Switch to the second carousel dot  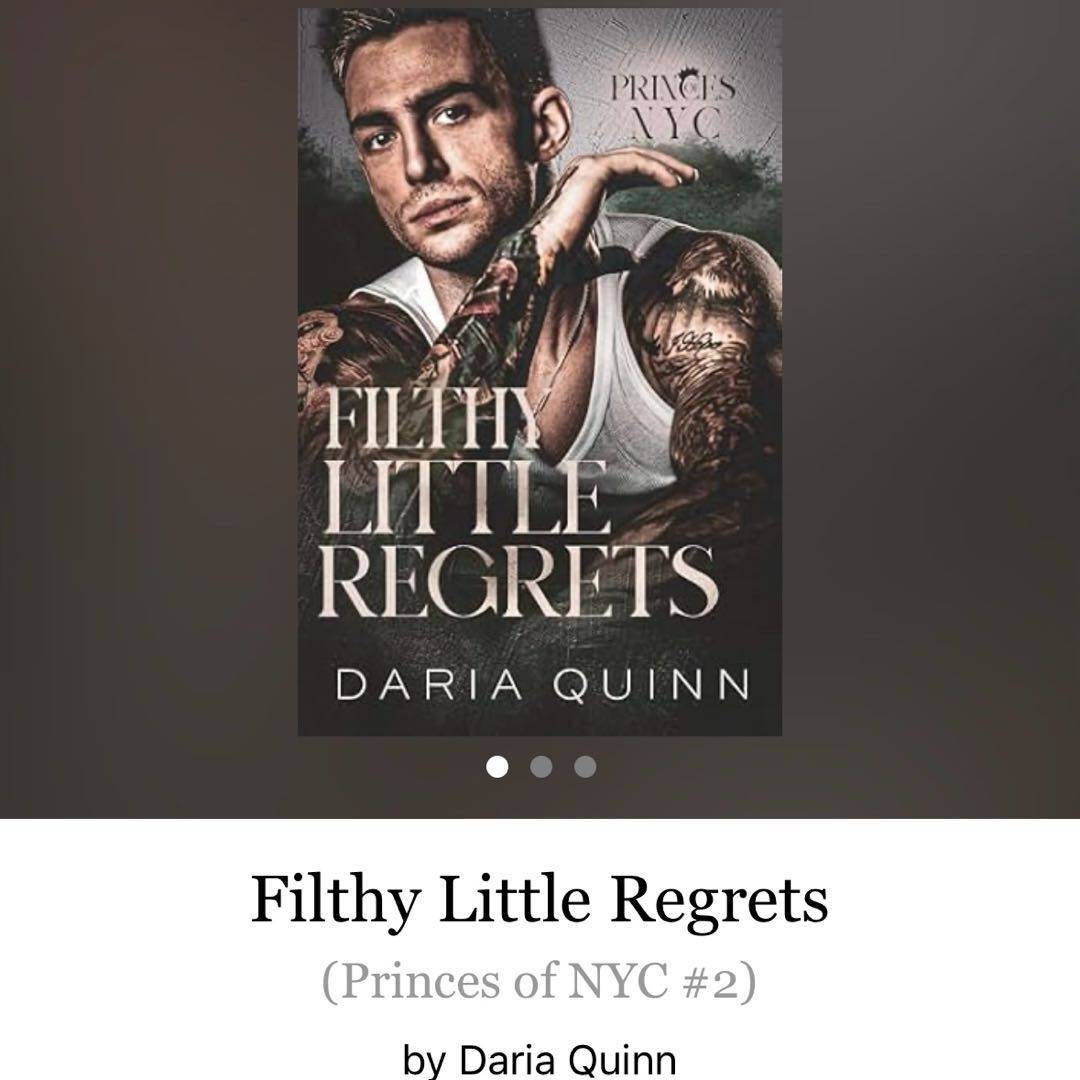tap(541, 767)
